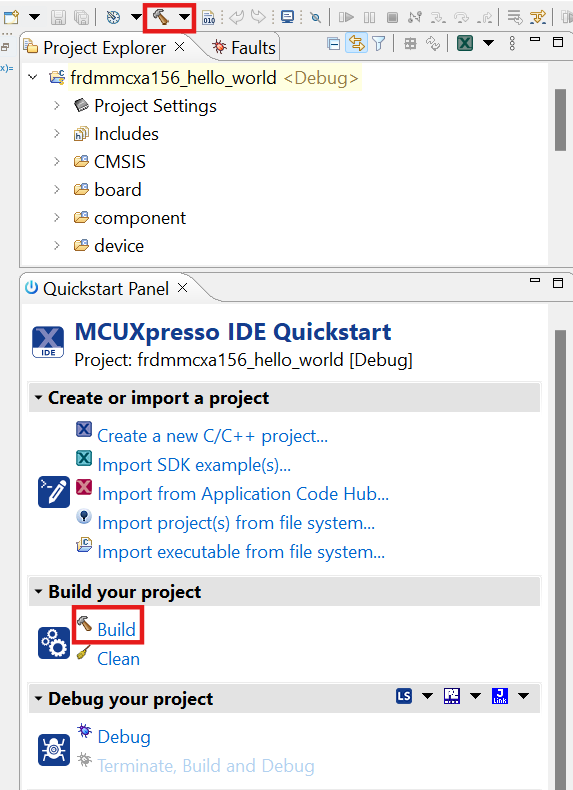The height and width of the screenshot is (790, 573).
Task: Open the view menu three-dots icon
Action: [x=513, y=44]
